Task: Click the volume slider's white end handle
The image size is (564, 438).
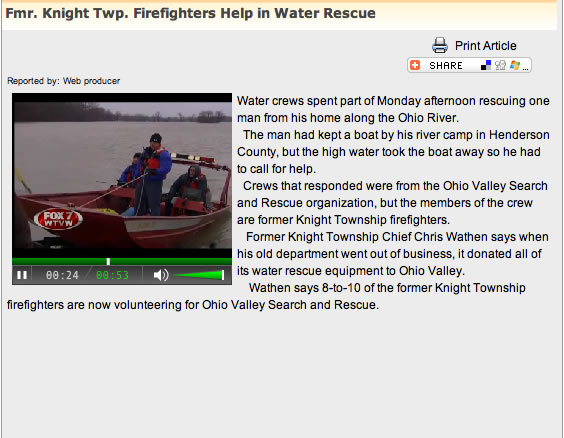Action: tap(223, 275)
